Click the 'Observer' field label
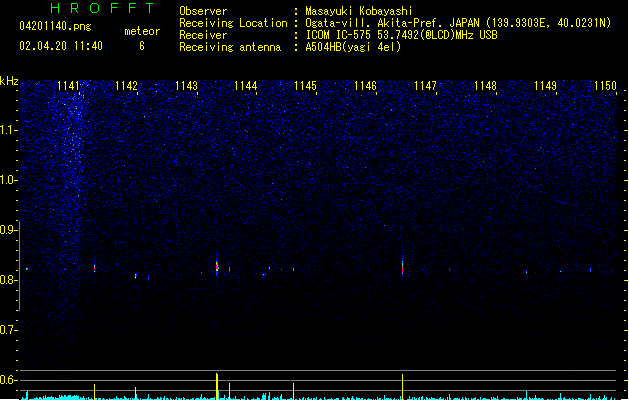 point(203,11)
